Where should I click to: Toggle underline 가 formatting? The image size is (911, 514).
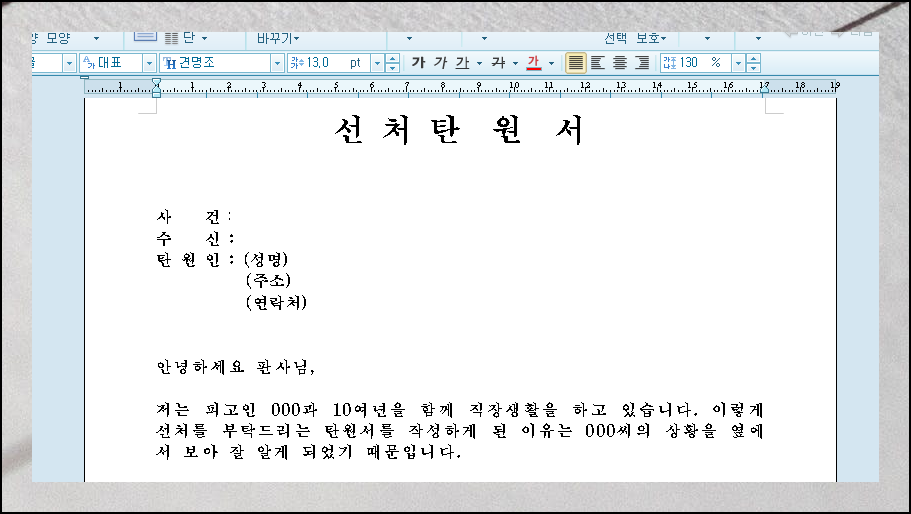point(462,62)
